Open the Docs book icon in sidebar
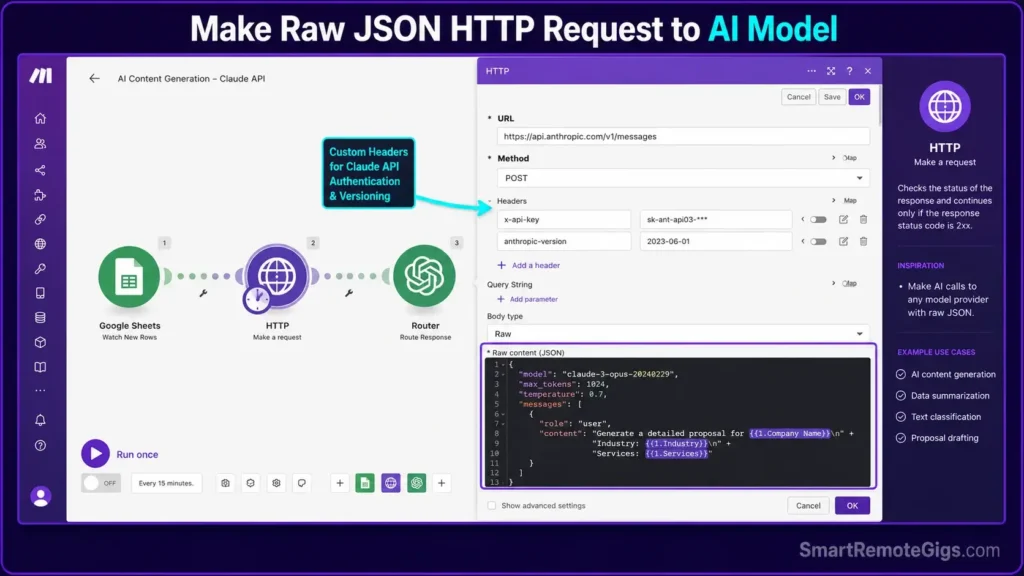This screenshot has height=576, width=1024. click(x=40, y=367)
